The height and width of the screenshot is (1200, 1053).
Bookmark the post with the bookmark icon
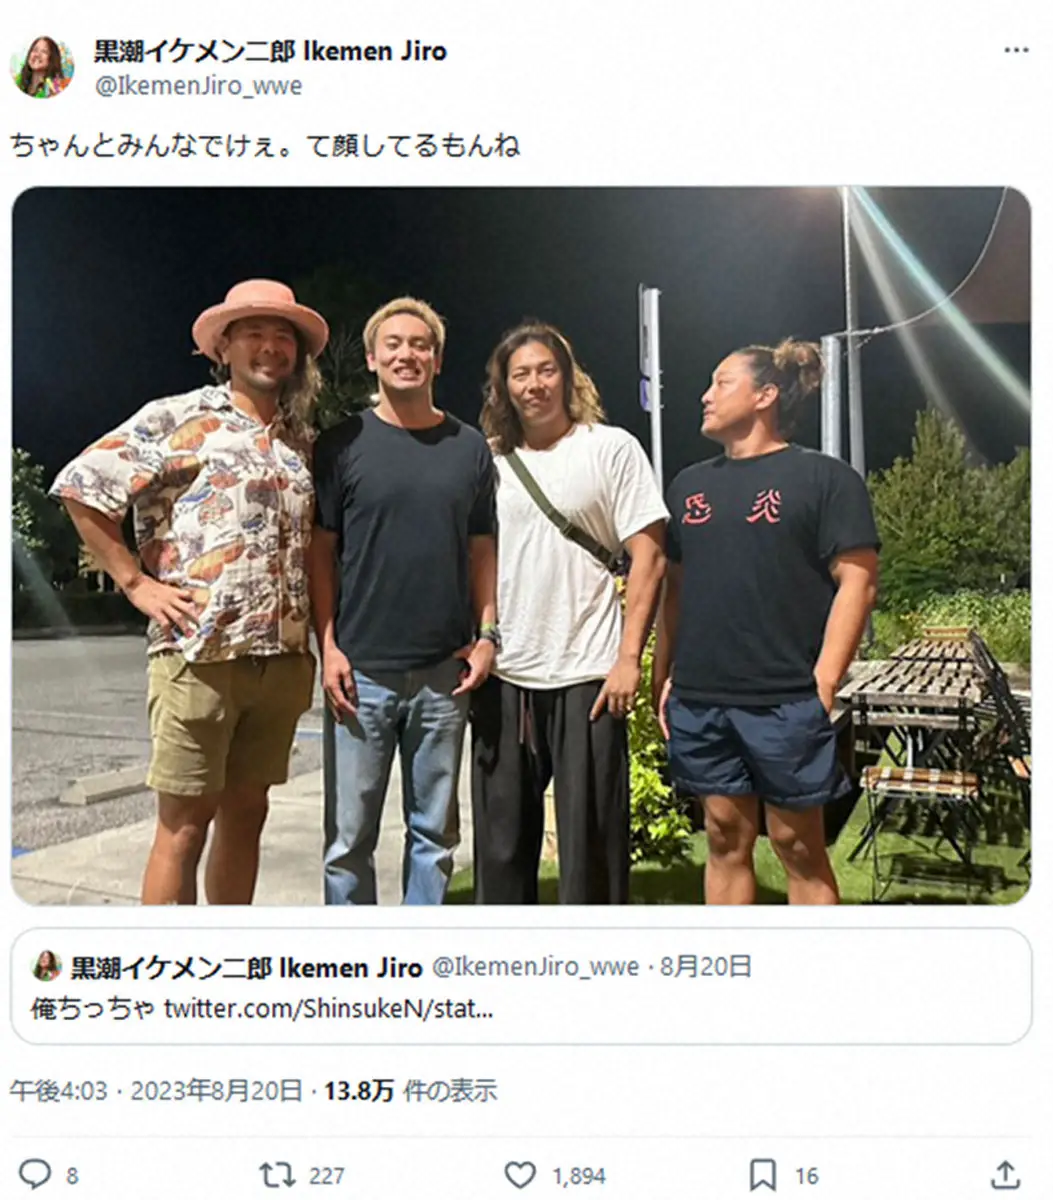tap(763, 1174)
